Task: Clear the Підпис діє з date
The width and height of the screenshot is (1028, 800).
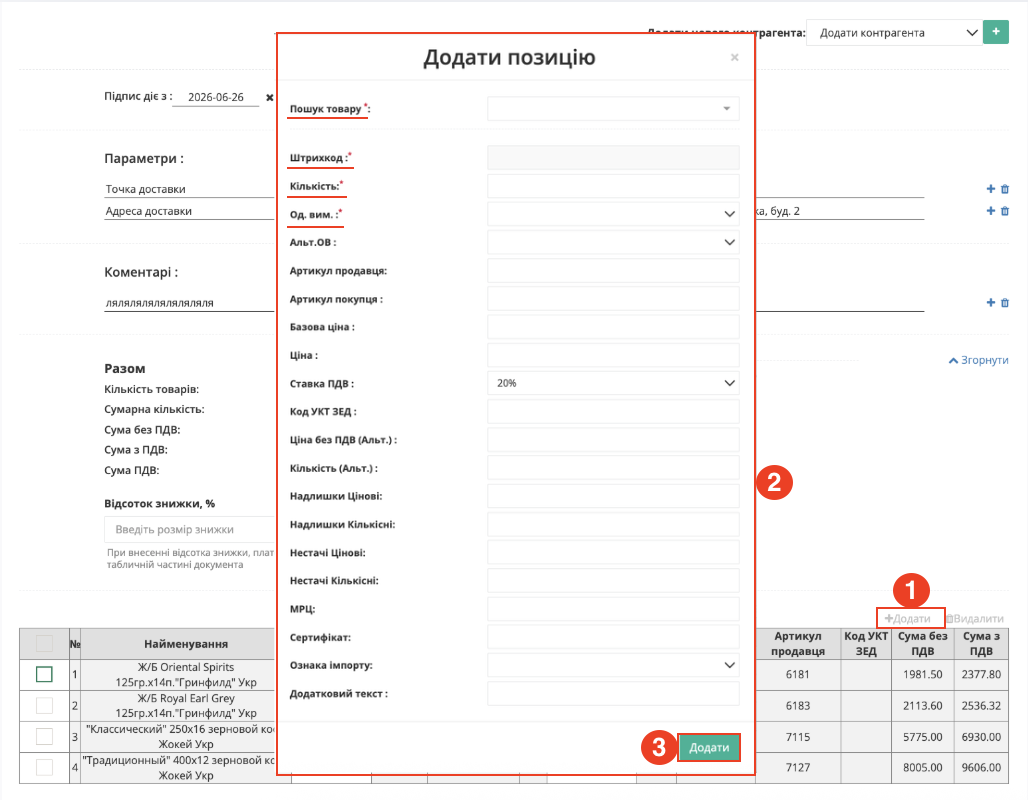Action: click(x=269, y=98)
